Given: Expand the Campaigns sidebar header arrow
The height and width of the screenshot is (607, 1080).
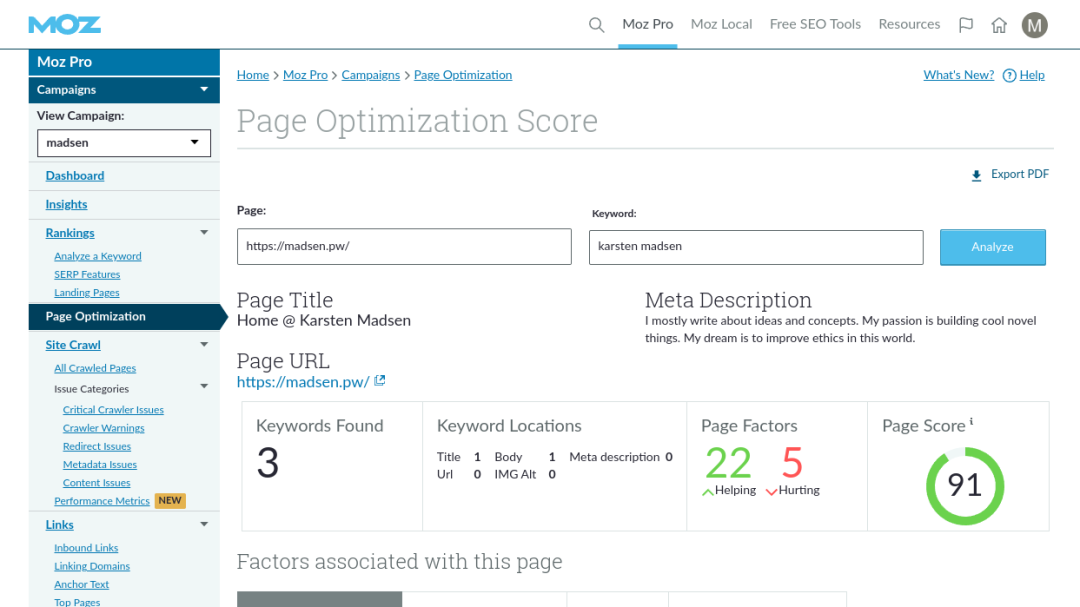Looking at the screenshot, I should [x=204, y=90].
